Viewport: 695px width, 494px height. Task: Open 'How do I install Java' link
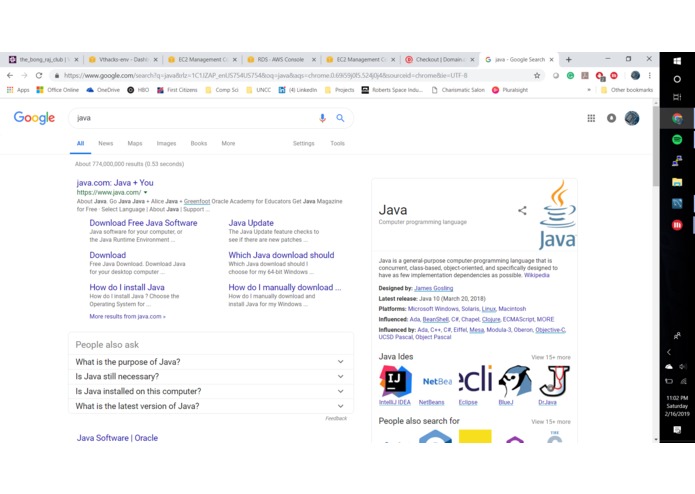click(x=127, y=287)
